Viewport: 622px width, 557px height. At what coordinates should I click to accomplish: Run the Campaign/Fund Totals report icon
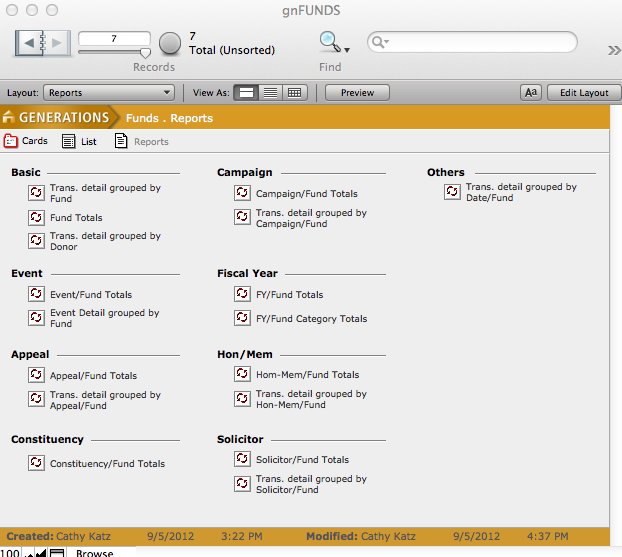(x=242, y=193)
